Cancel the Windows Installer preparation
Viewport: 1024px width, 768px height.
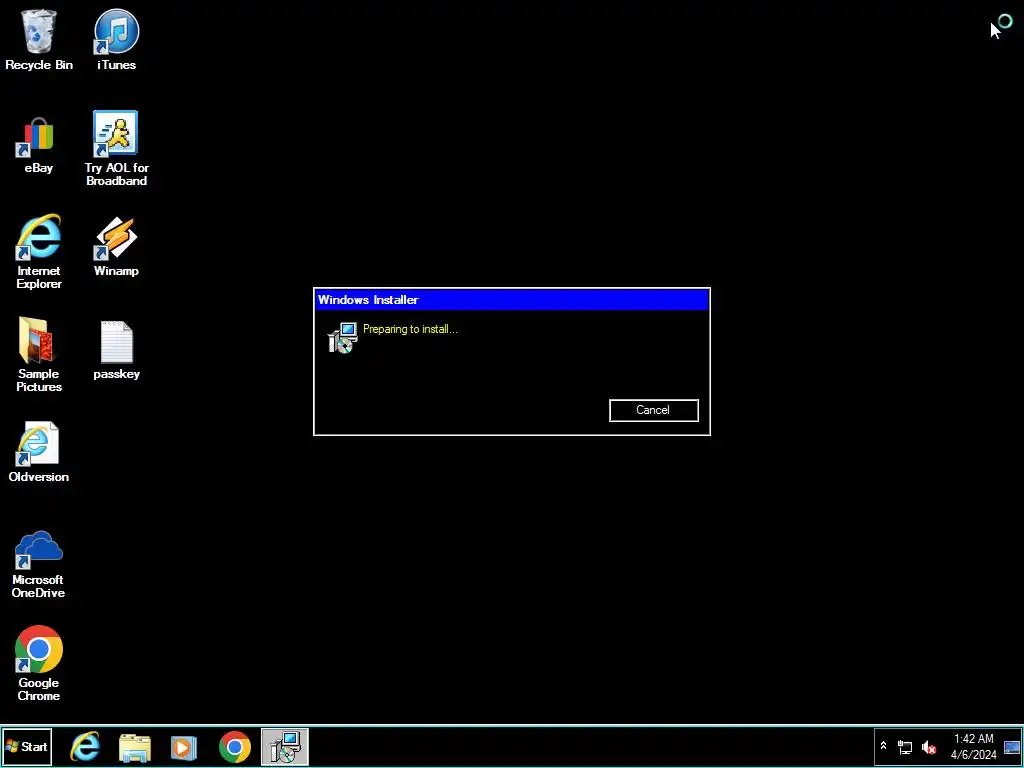tap(654, 410)
